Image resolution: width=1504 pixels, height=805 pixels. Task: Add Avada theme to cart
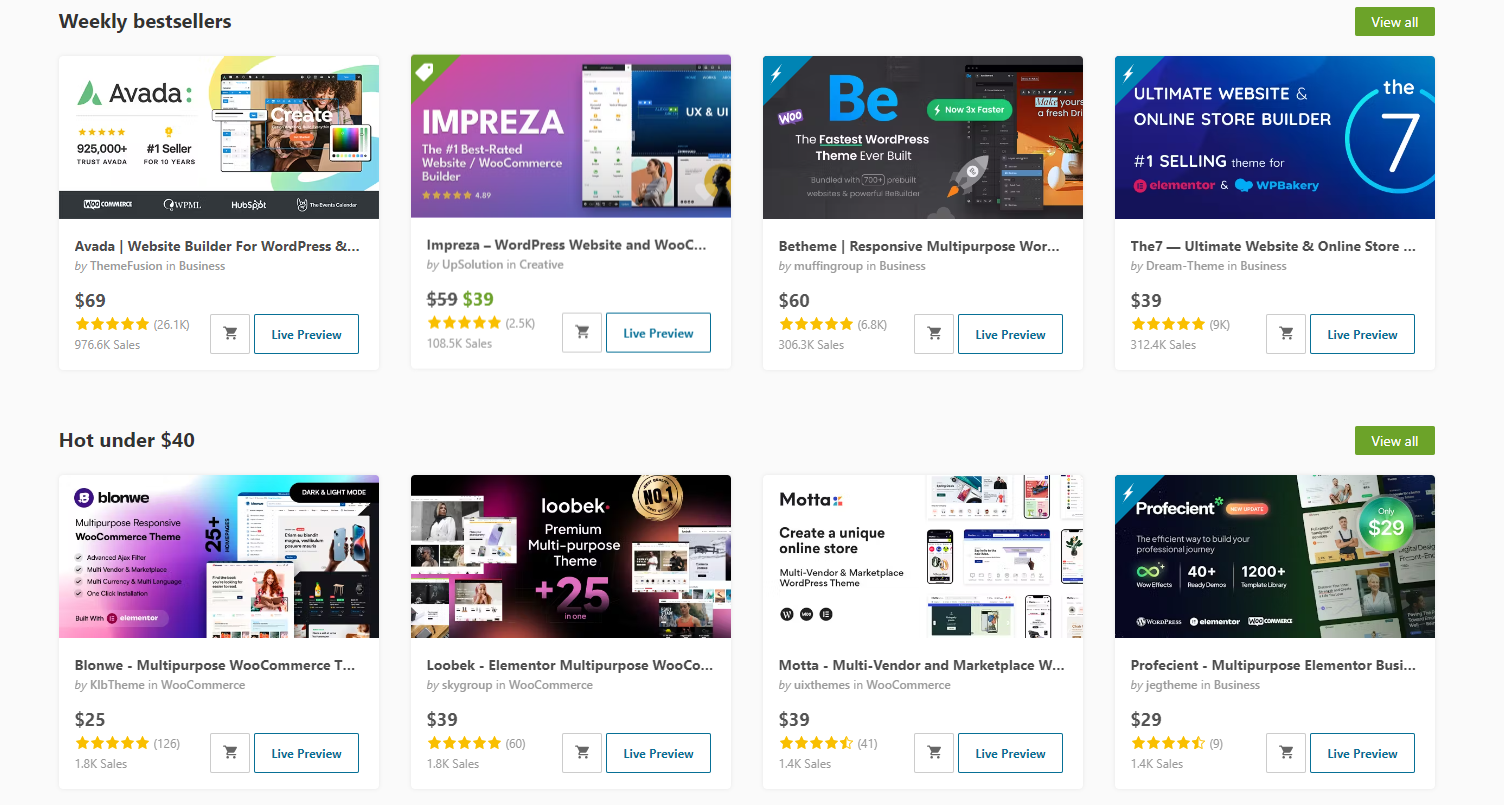[230, 334]
